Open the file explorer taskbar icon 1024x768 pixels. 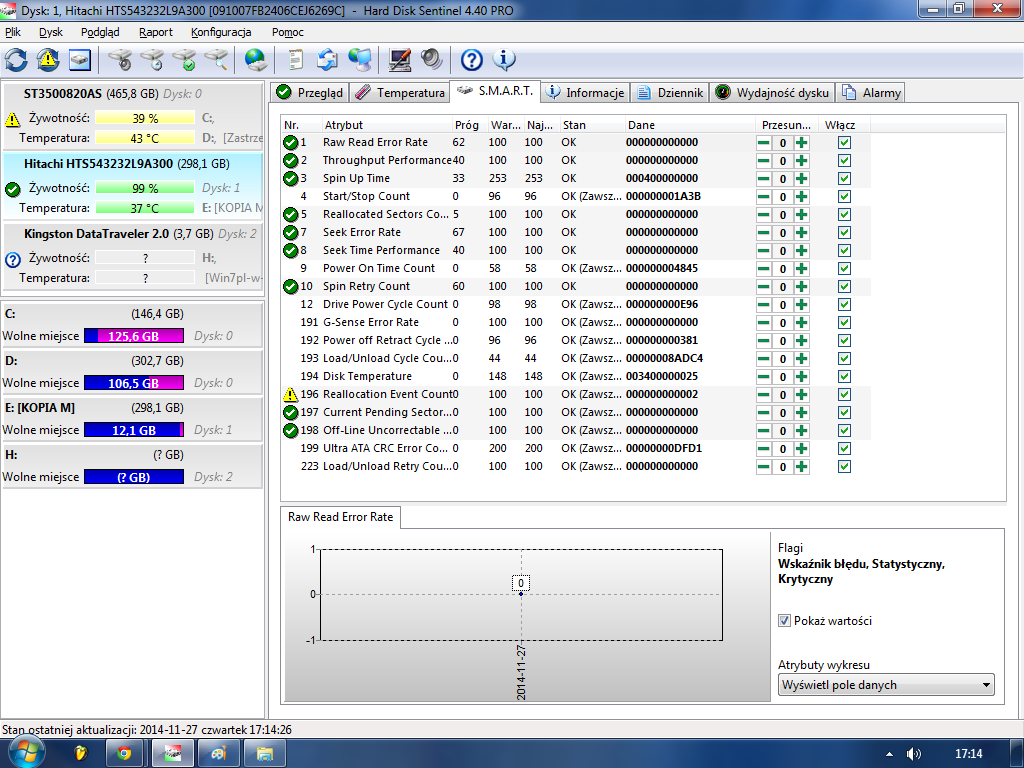(x=264, y=754)
